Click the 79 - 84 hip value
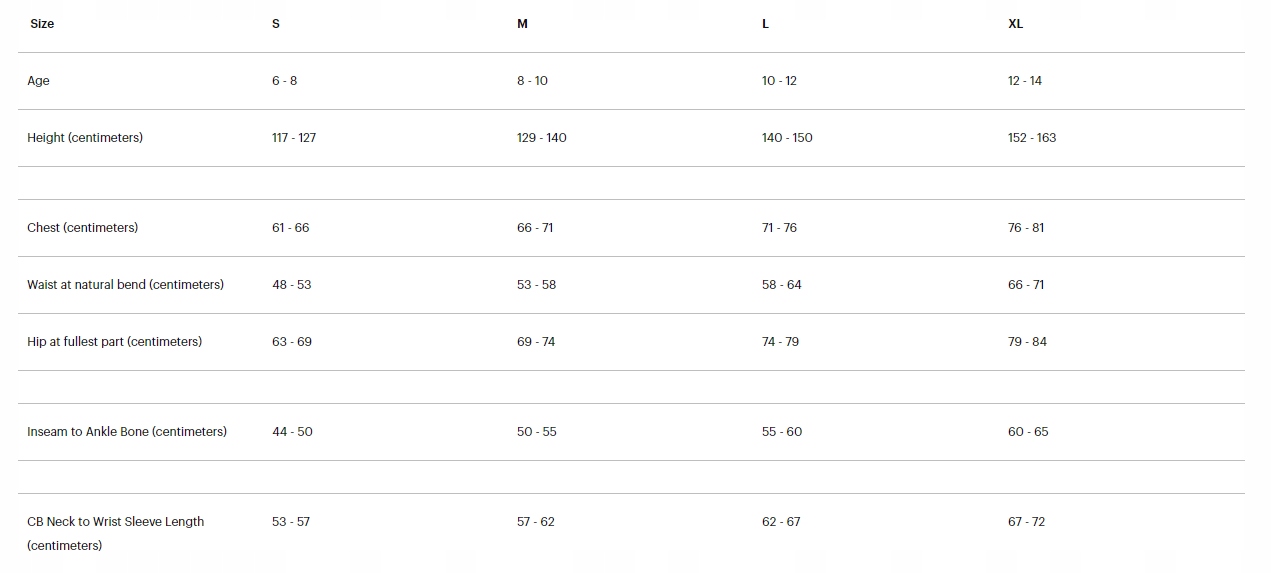 (x=1028, y=342)
